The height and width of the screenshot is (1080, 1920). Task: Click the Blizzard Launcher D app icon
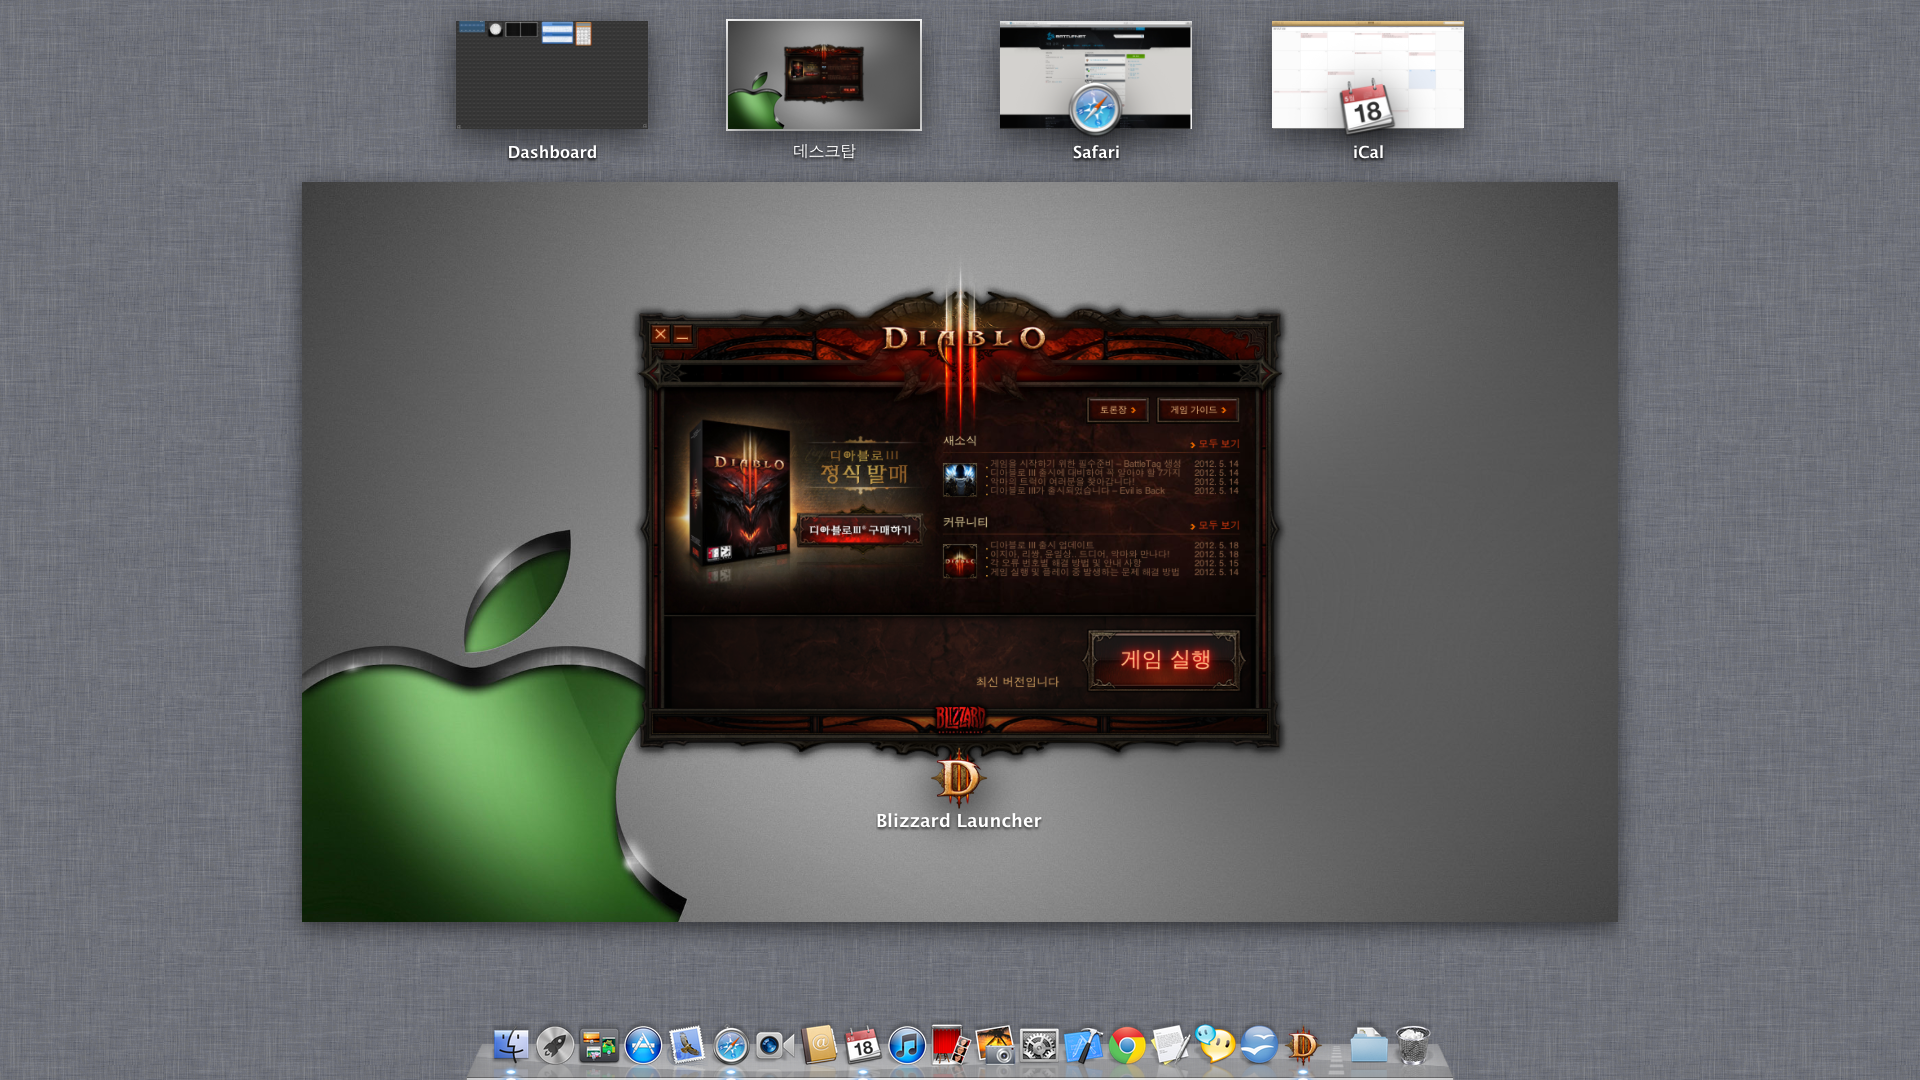(x=958, y=778)
